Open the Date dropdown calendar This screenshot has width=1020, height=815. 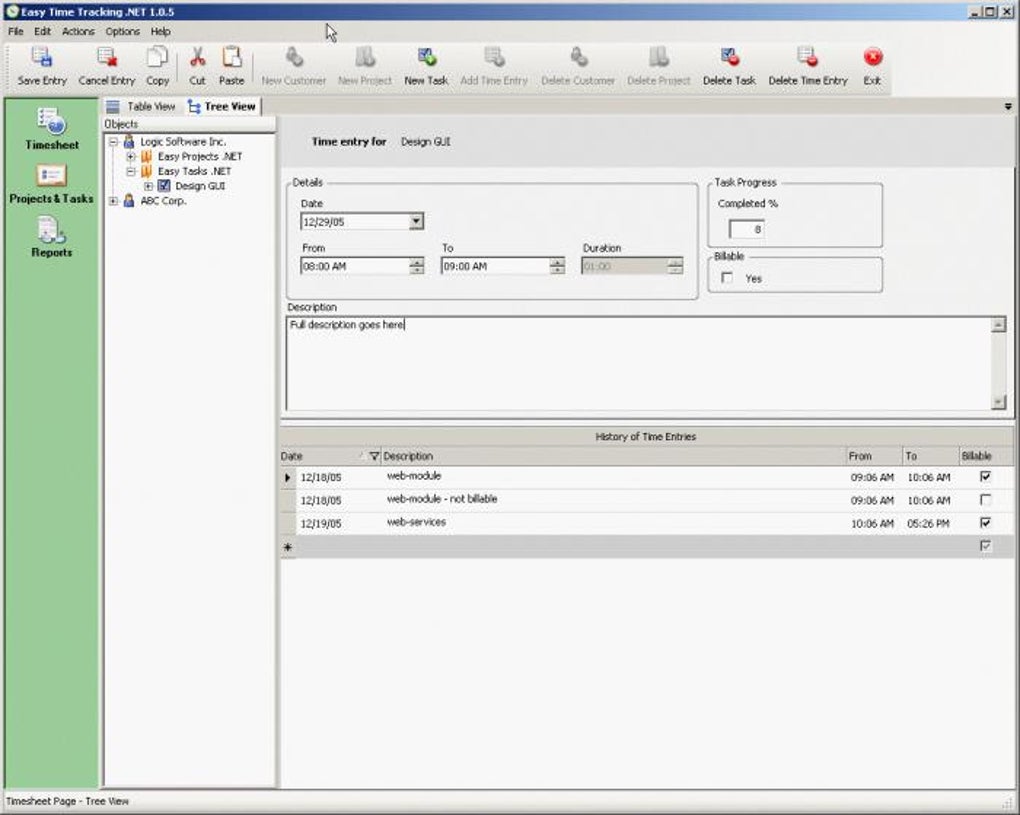tap(416, 222)
